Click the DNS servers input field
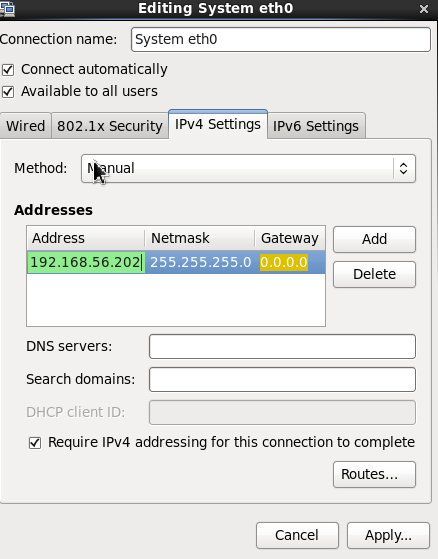 (282, 346)
